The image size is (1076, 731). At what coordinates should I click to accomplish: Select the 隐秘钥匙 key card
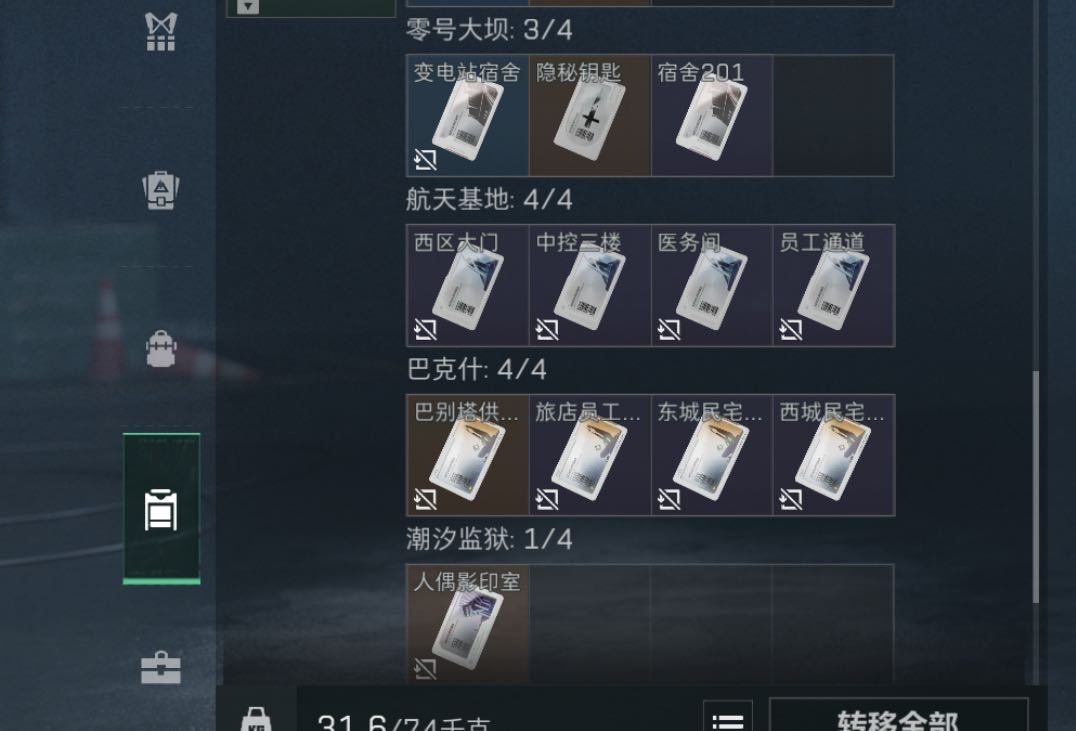point(589,115)
